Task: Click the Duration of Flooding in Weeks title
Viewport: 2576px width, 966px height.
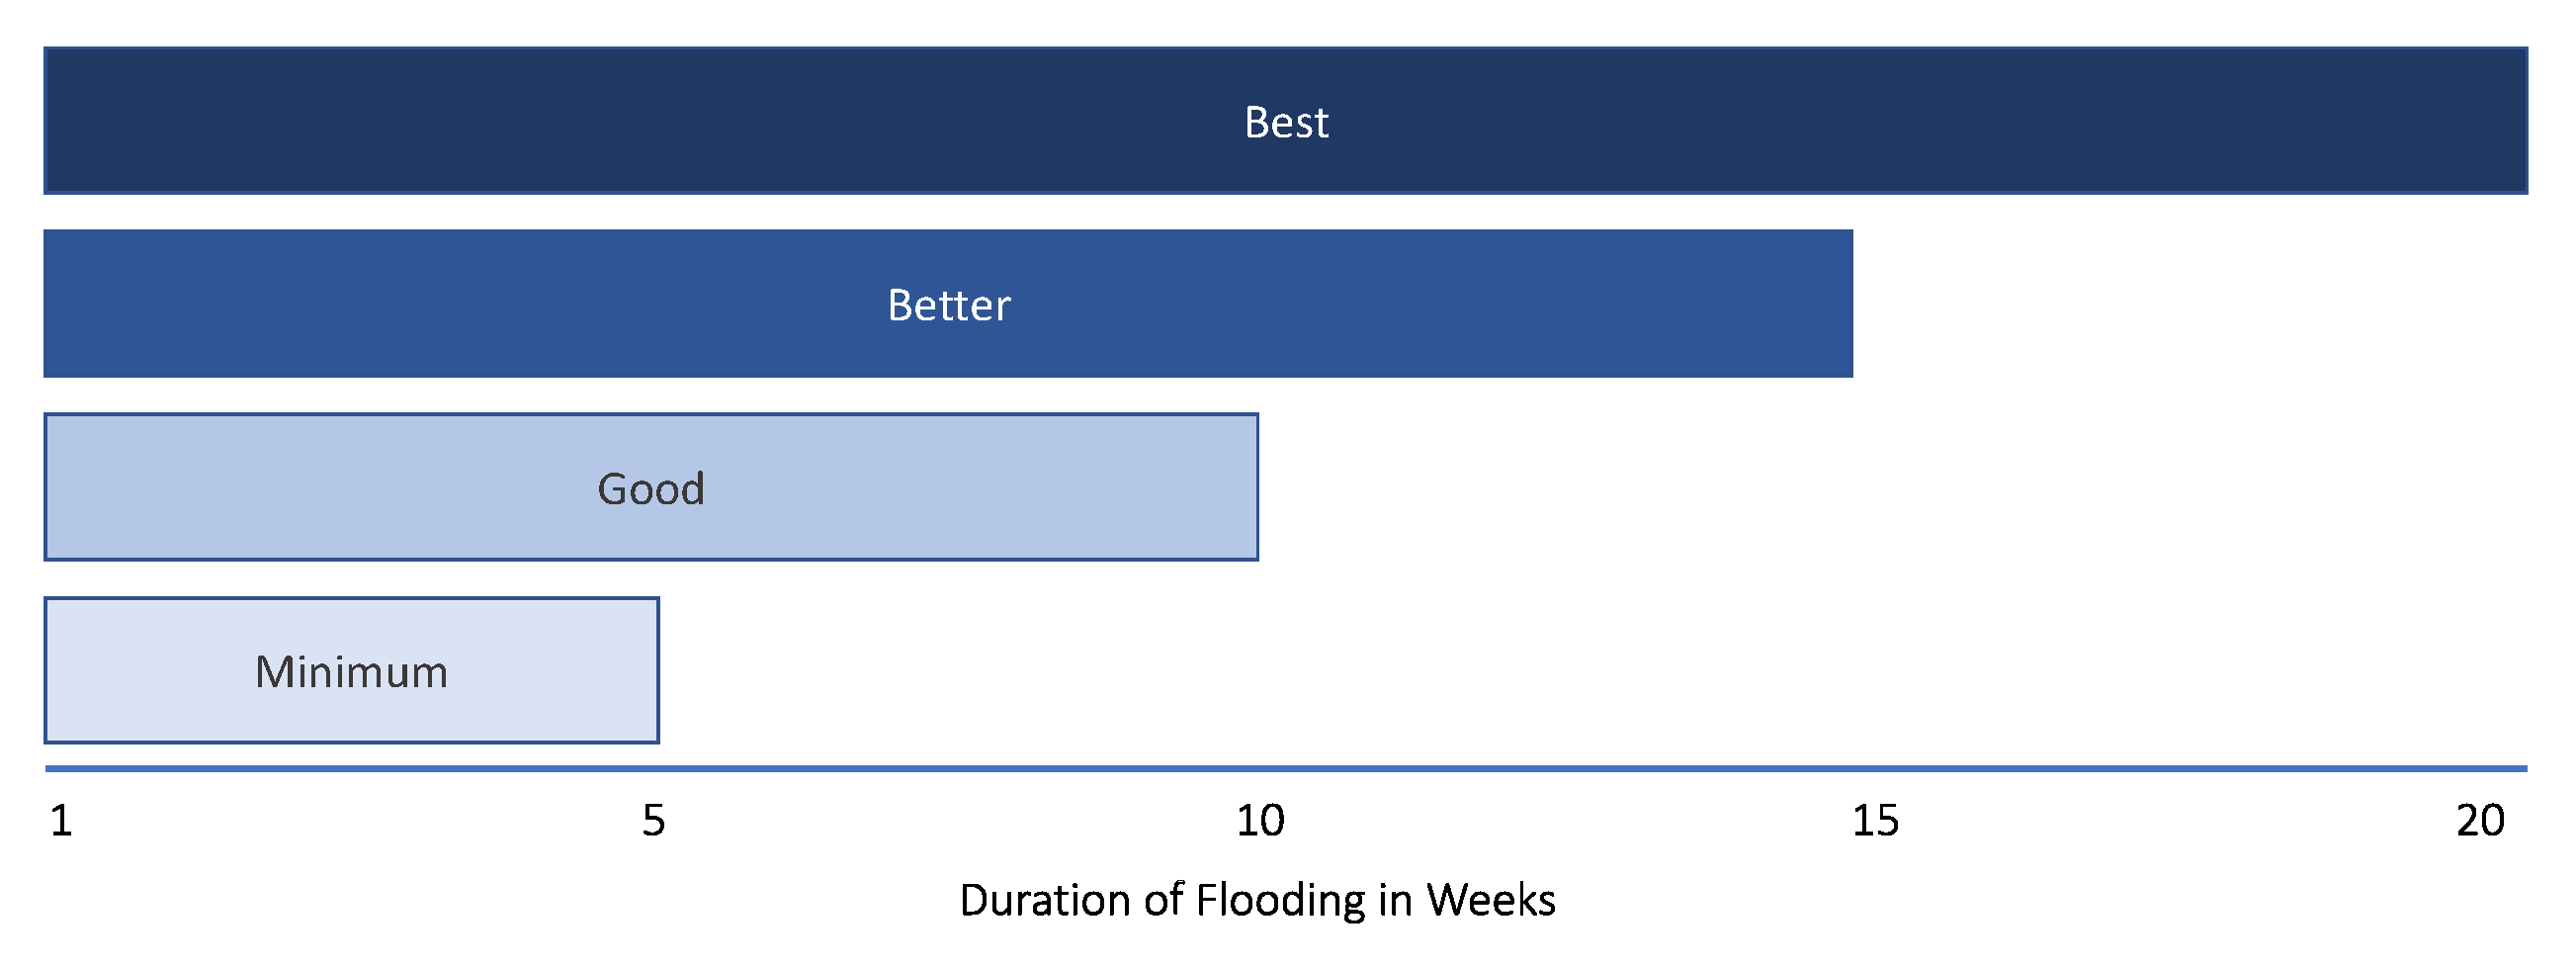Action: point(1257,900)
